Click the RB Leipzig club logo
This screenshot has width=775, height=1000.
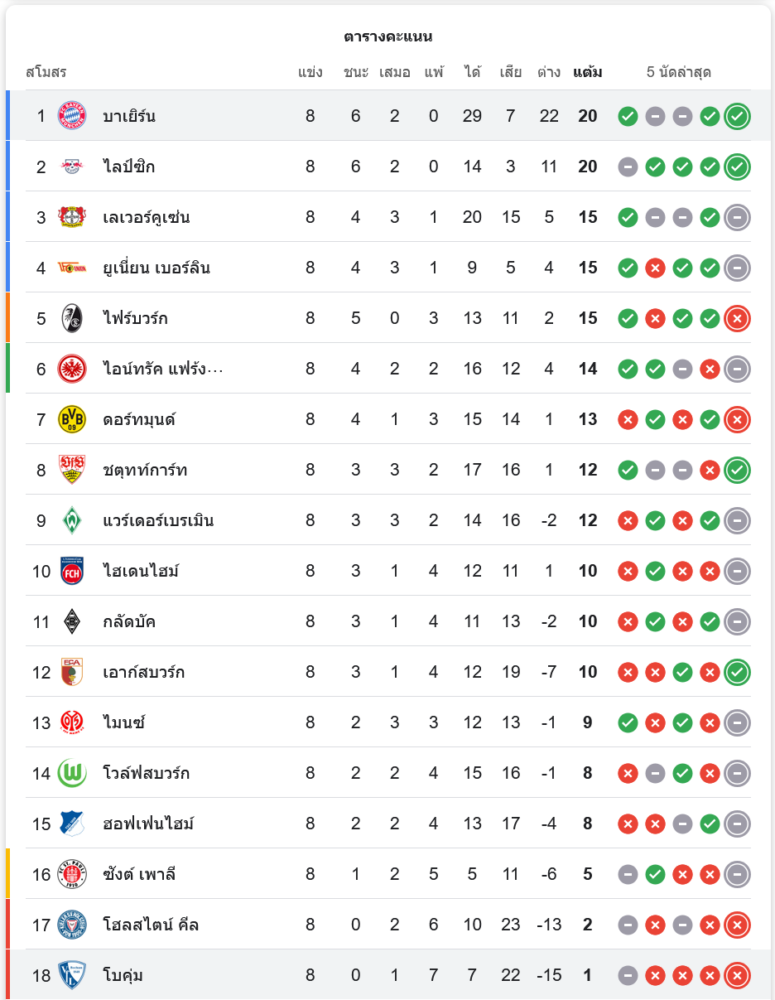click(x=72, y=166)
